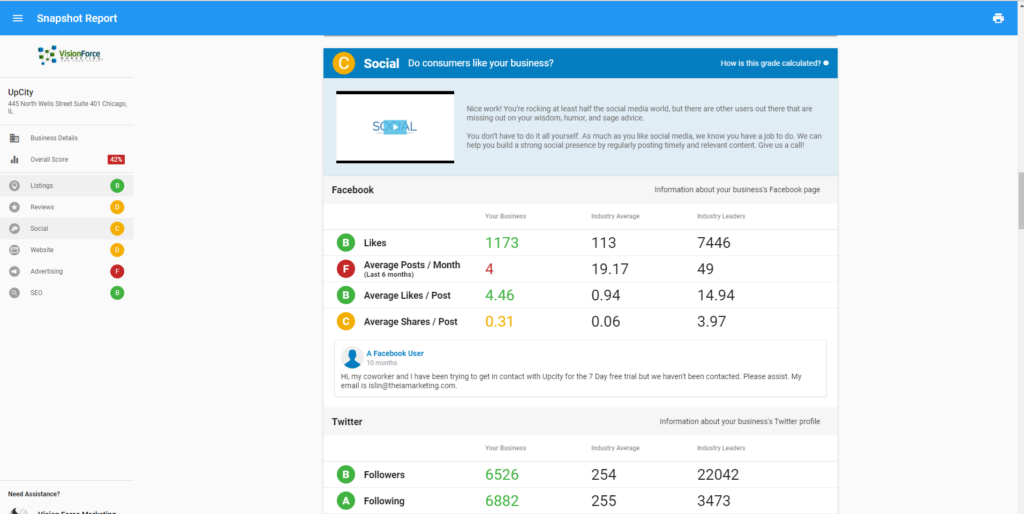Click the Website grade D badge
1024x514 pixels.
pyautogui.click(x=117, y=250)
